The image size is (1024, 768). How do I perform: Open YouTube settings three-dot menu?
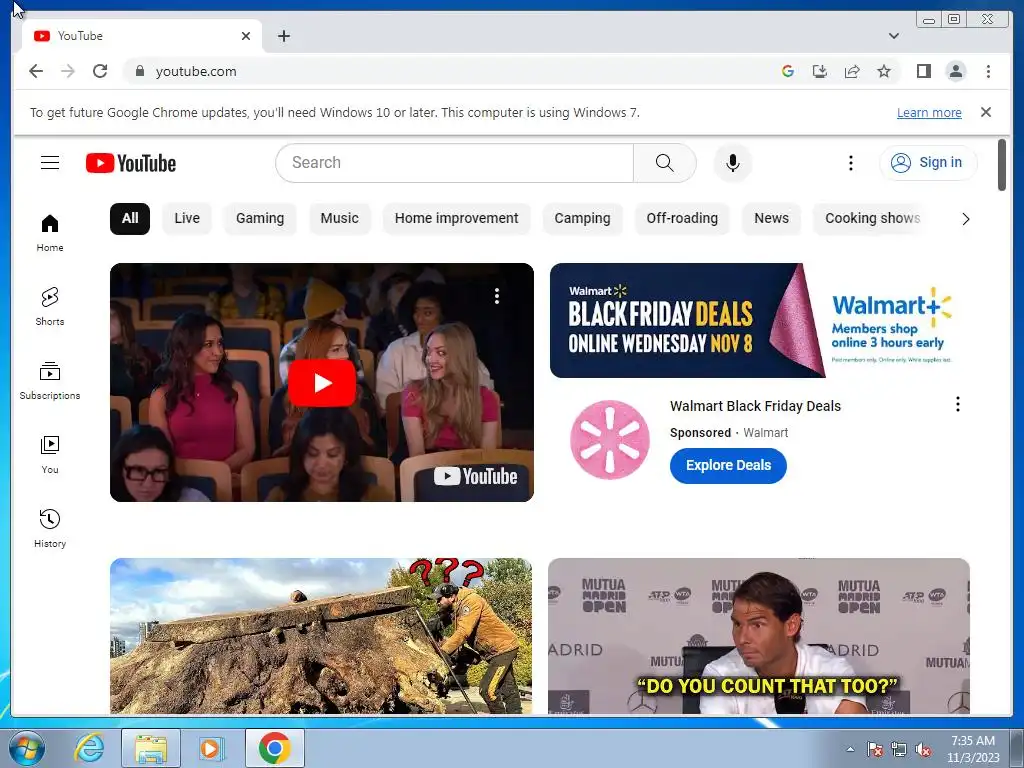(850, 163)
